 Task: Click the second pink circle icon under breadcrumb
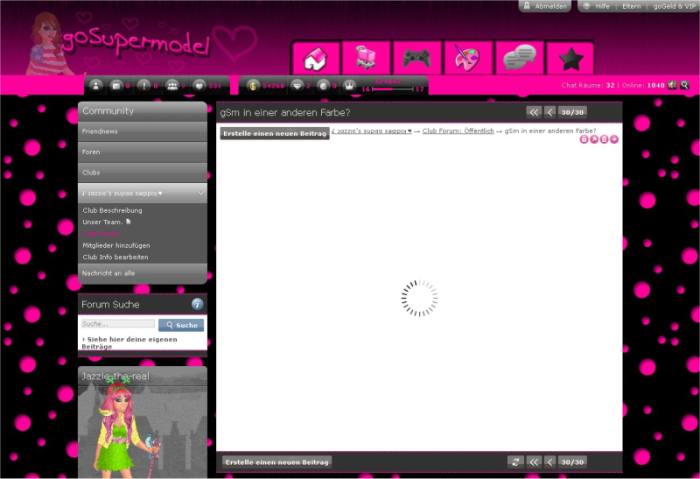[594, 139]
